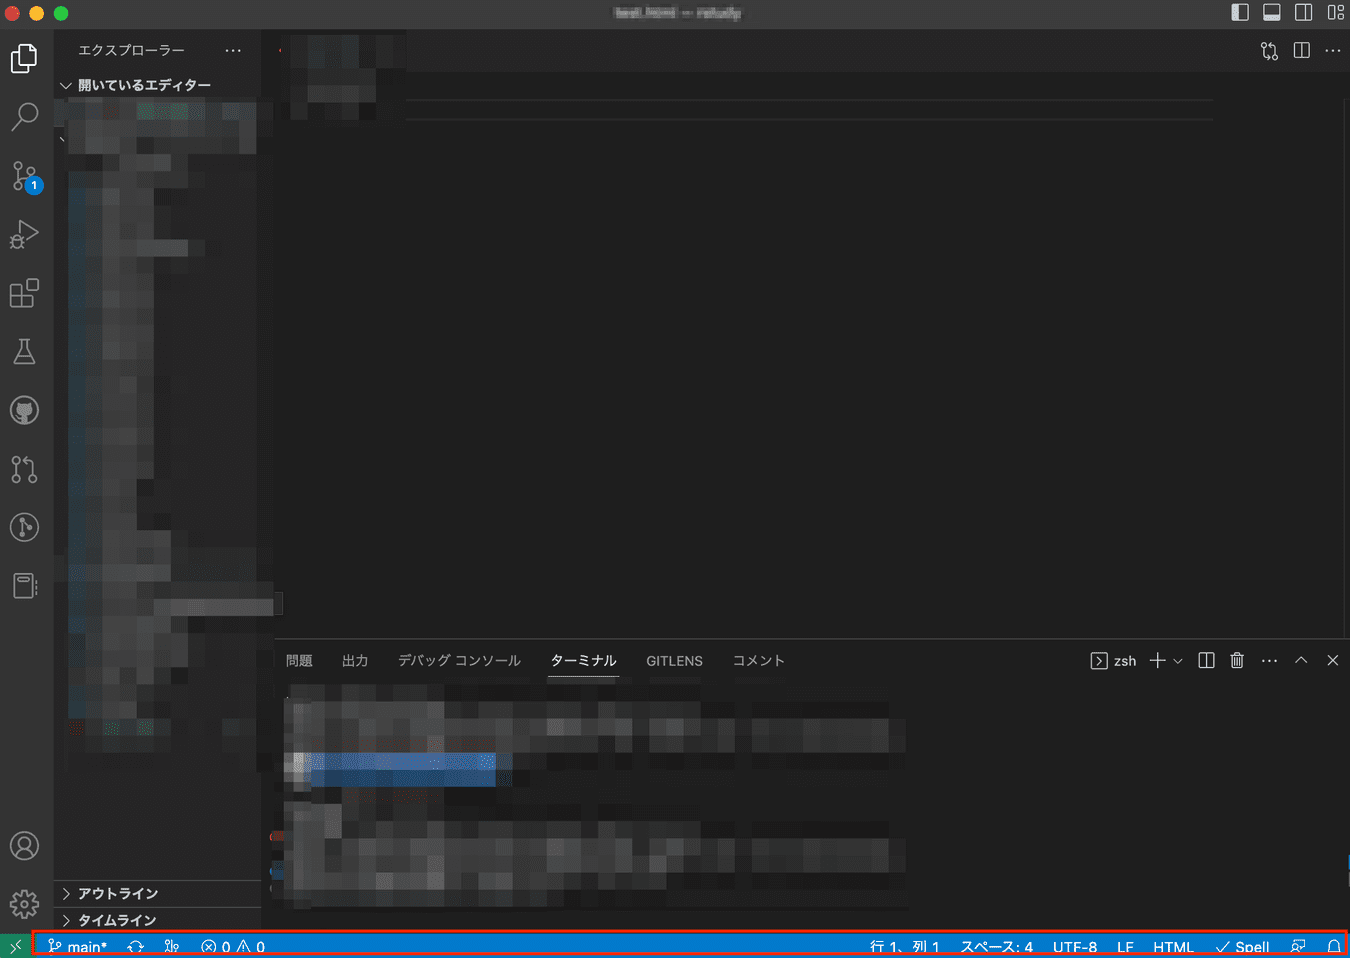The width and height of the screenshot is (1350, 958).
Task: Click the remote window indicator in status bar
Action: pyautogui.click(x=16, y=946)
